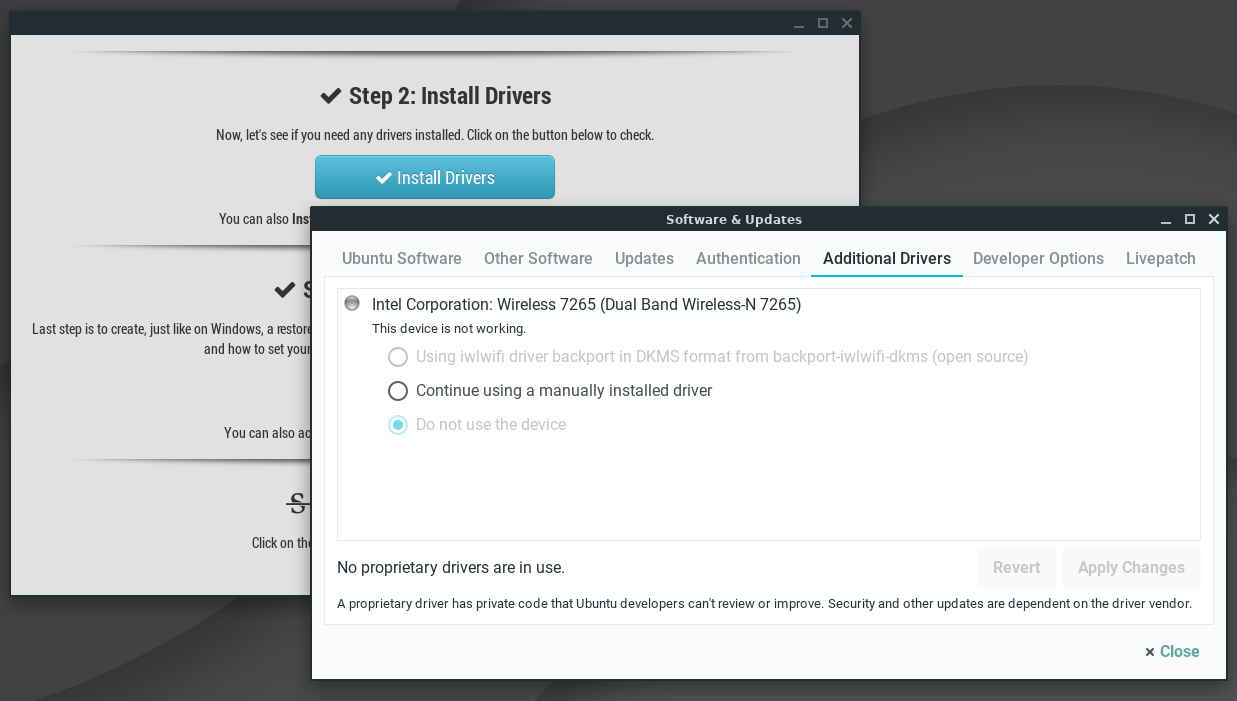Screen dimensions: 1237x701
Task: Click the Install Drivers button in welcome window
Action: pos(435,177)
